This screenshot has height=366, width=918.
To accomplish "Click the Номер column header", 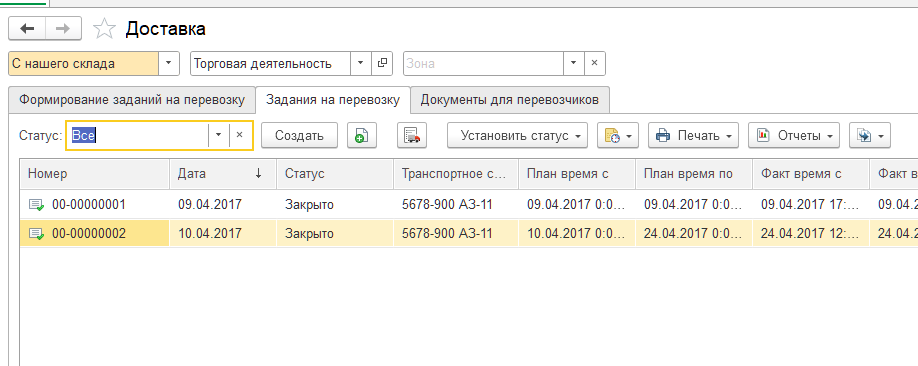I will click(95, 174).
